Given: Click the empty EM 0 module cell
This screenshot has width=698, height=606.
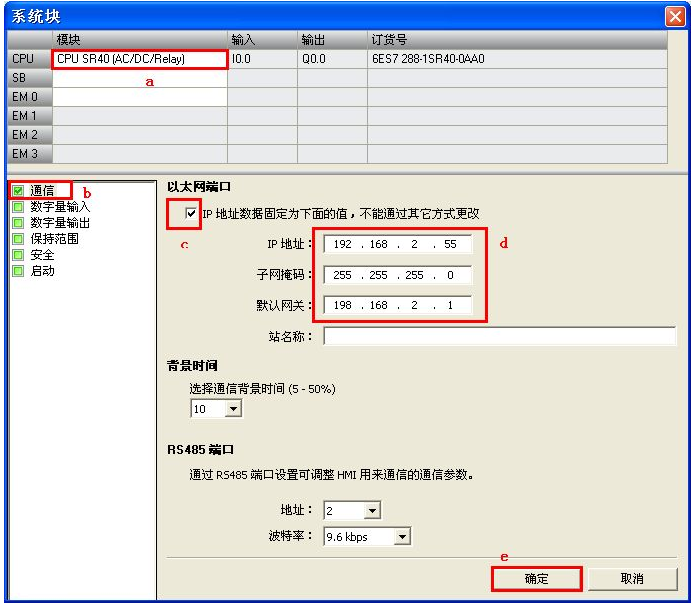Looking at the screenshot, I should [x=140, y=97].
